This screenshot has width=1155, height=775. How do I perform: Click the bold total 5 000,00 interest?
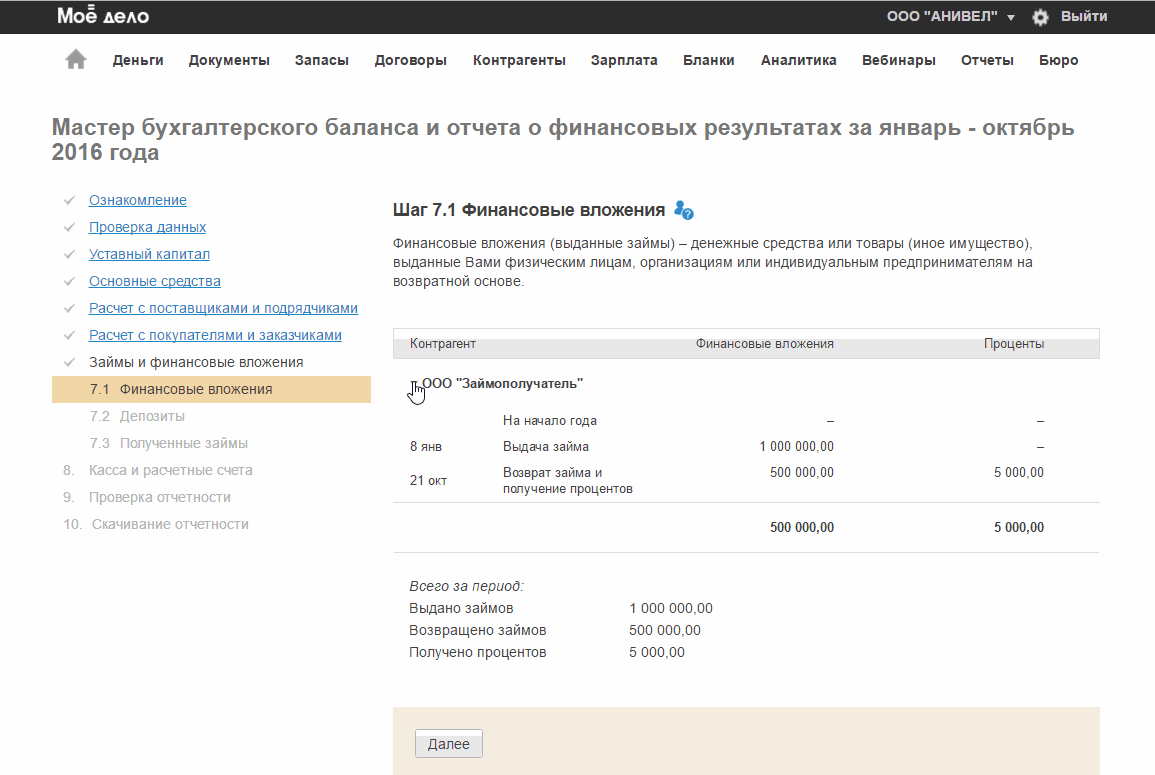coord(1019,527)
